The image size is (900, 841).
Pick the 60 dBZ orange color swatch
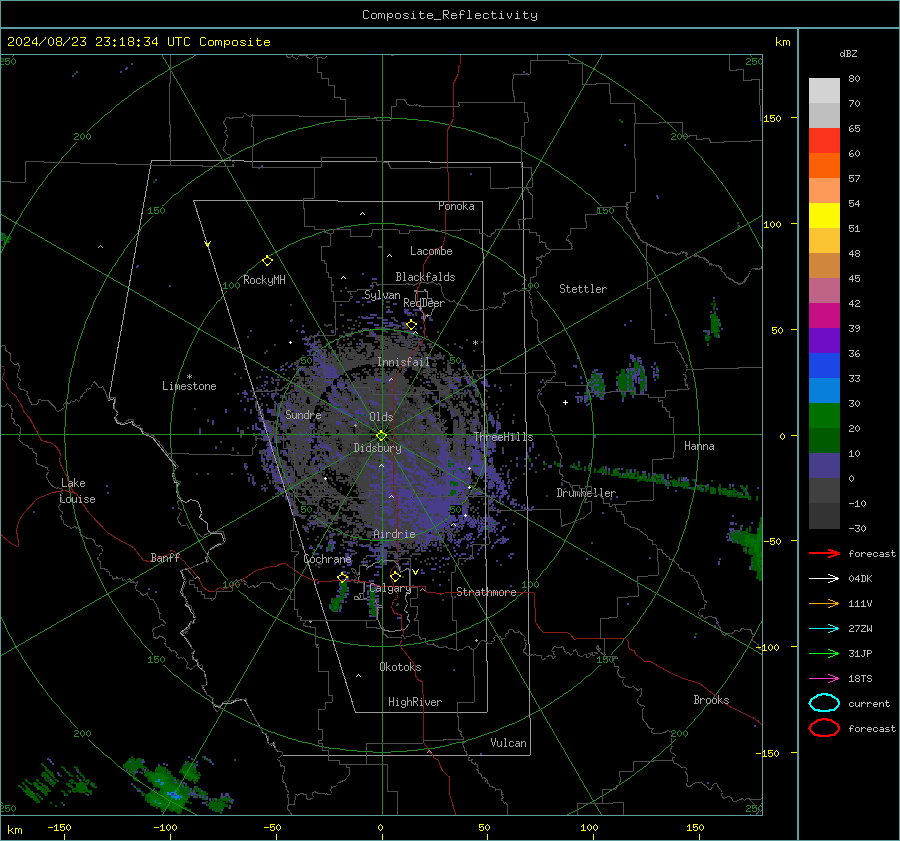tap(824, 165)
